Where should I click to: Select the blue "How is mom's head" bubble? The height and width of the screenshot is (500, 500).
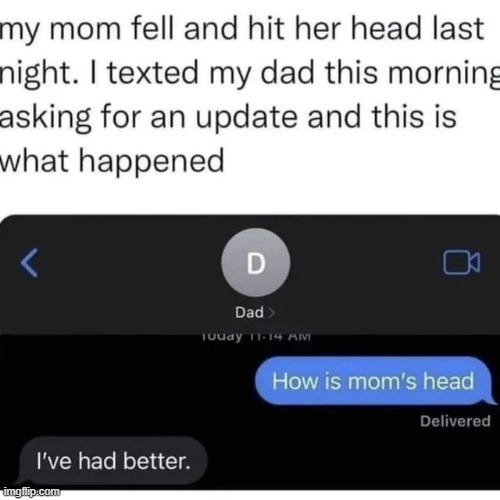pos(375,381)
